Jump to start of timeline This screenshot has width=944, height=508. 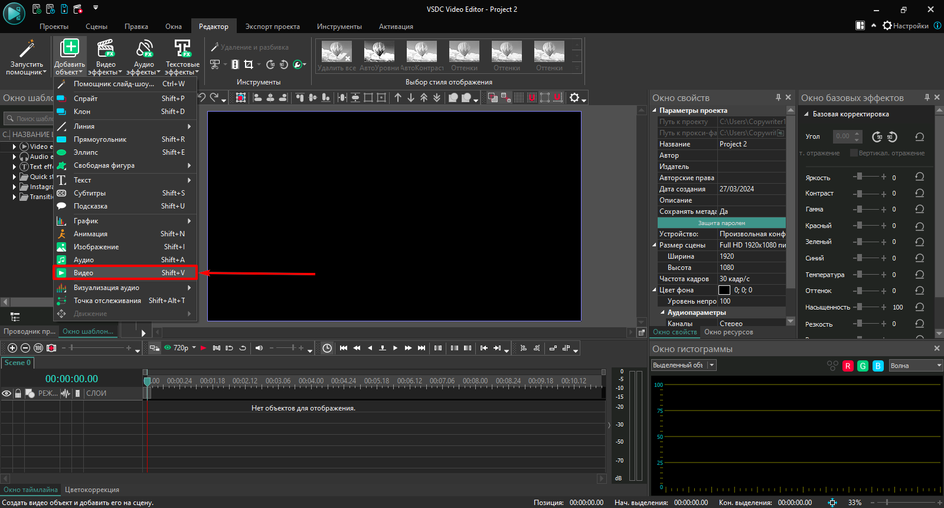[343, 348]
